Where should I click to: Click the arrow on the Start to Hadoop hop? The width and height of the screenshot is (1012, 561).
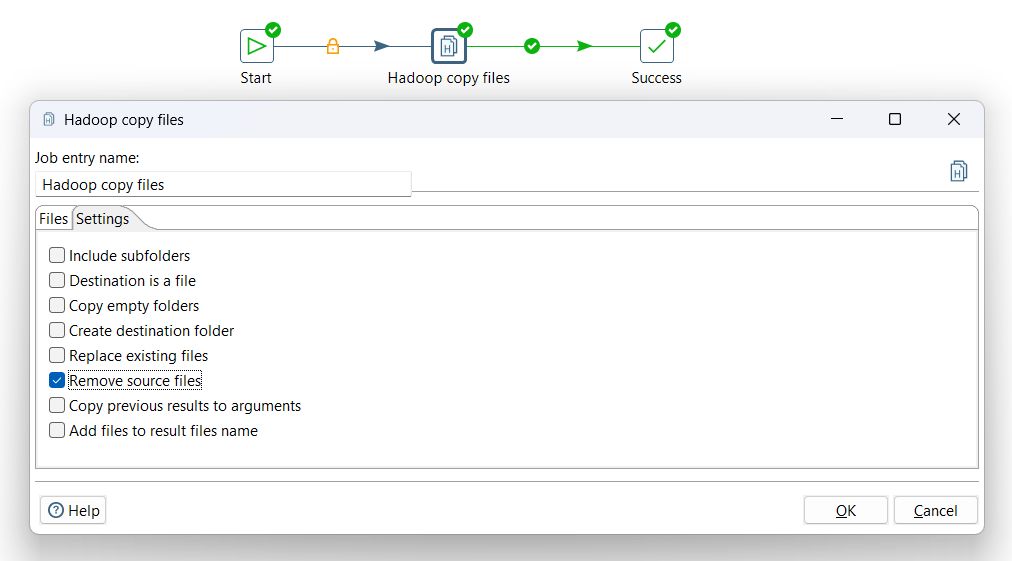382,46
